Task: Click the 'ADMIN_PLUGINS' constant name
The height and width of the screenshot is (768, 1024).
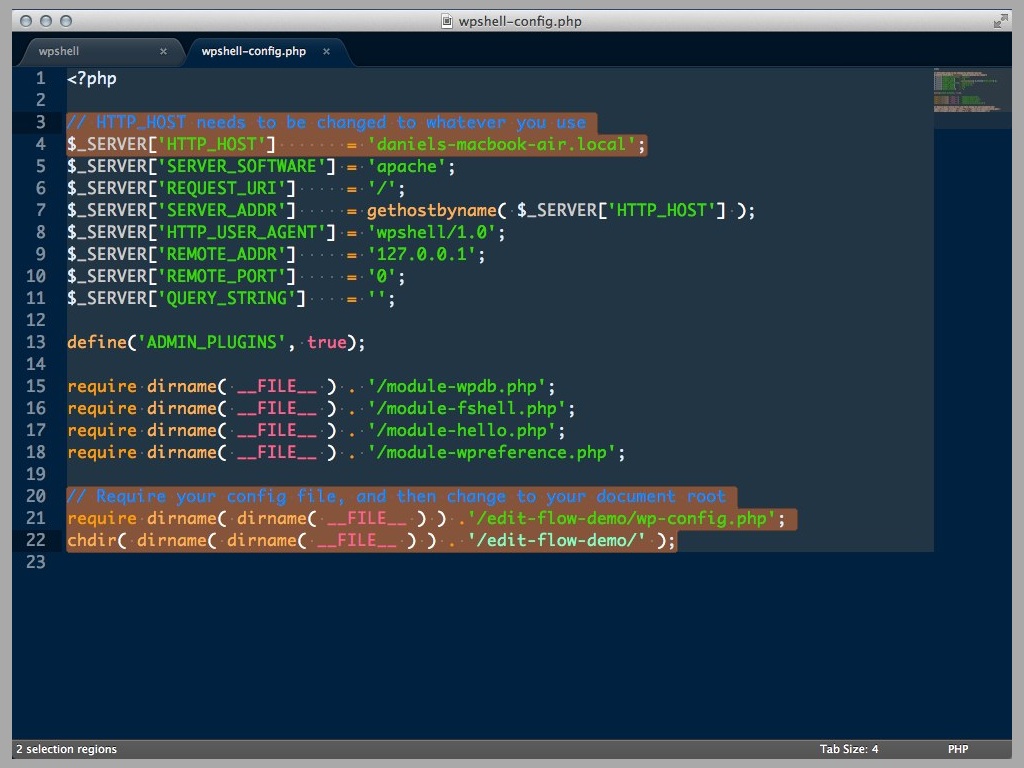Action: coord(212,342)
